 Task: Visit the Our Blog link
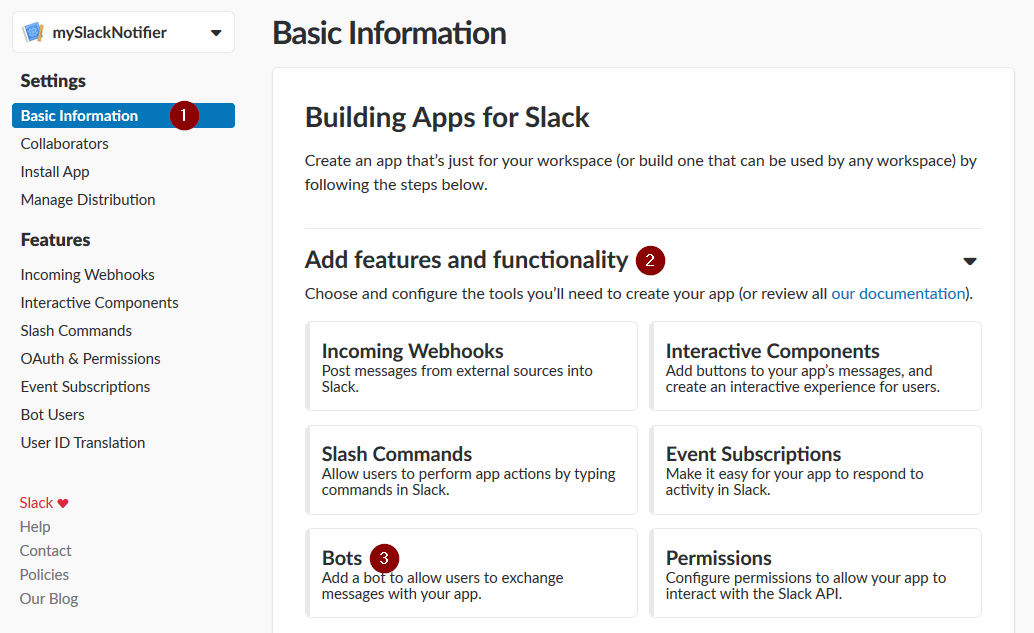point(49,599)
